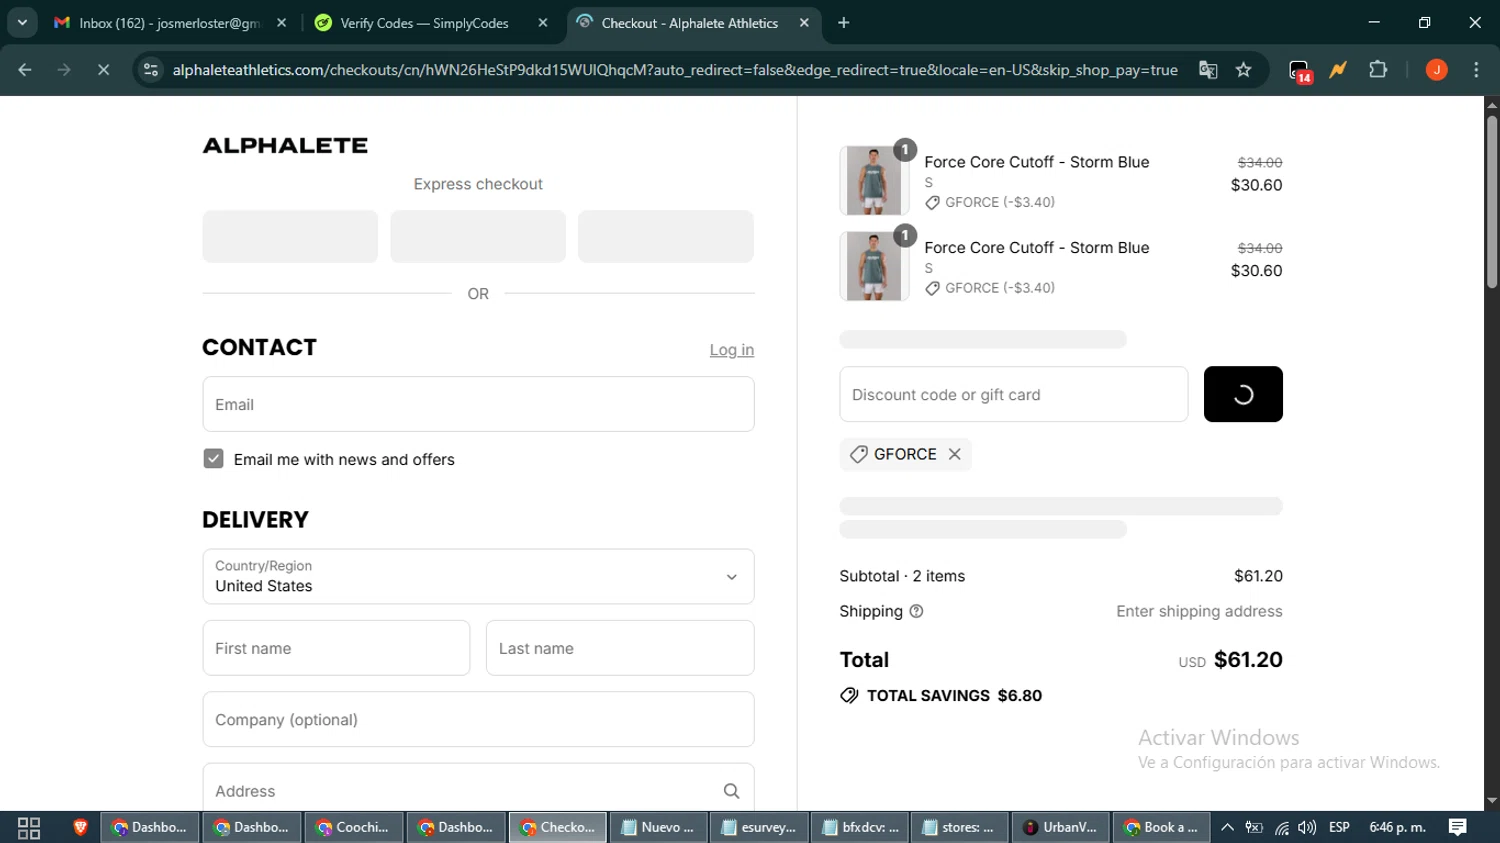
Task: Open the Chrome three-dot menu
Action: click(x=1476, y=70)
